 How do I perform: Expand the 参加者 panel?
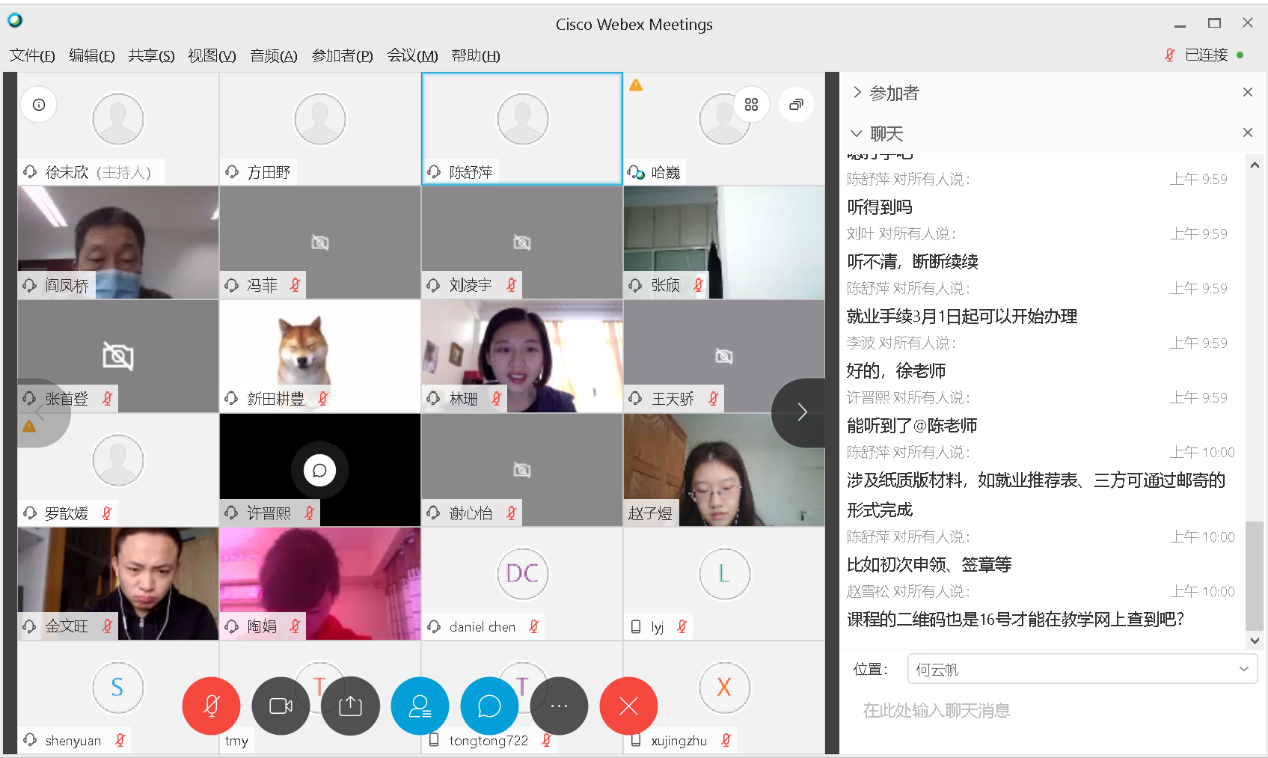(857, 93)
